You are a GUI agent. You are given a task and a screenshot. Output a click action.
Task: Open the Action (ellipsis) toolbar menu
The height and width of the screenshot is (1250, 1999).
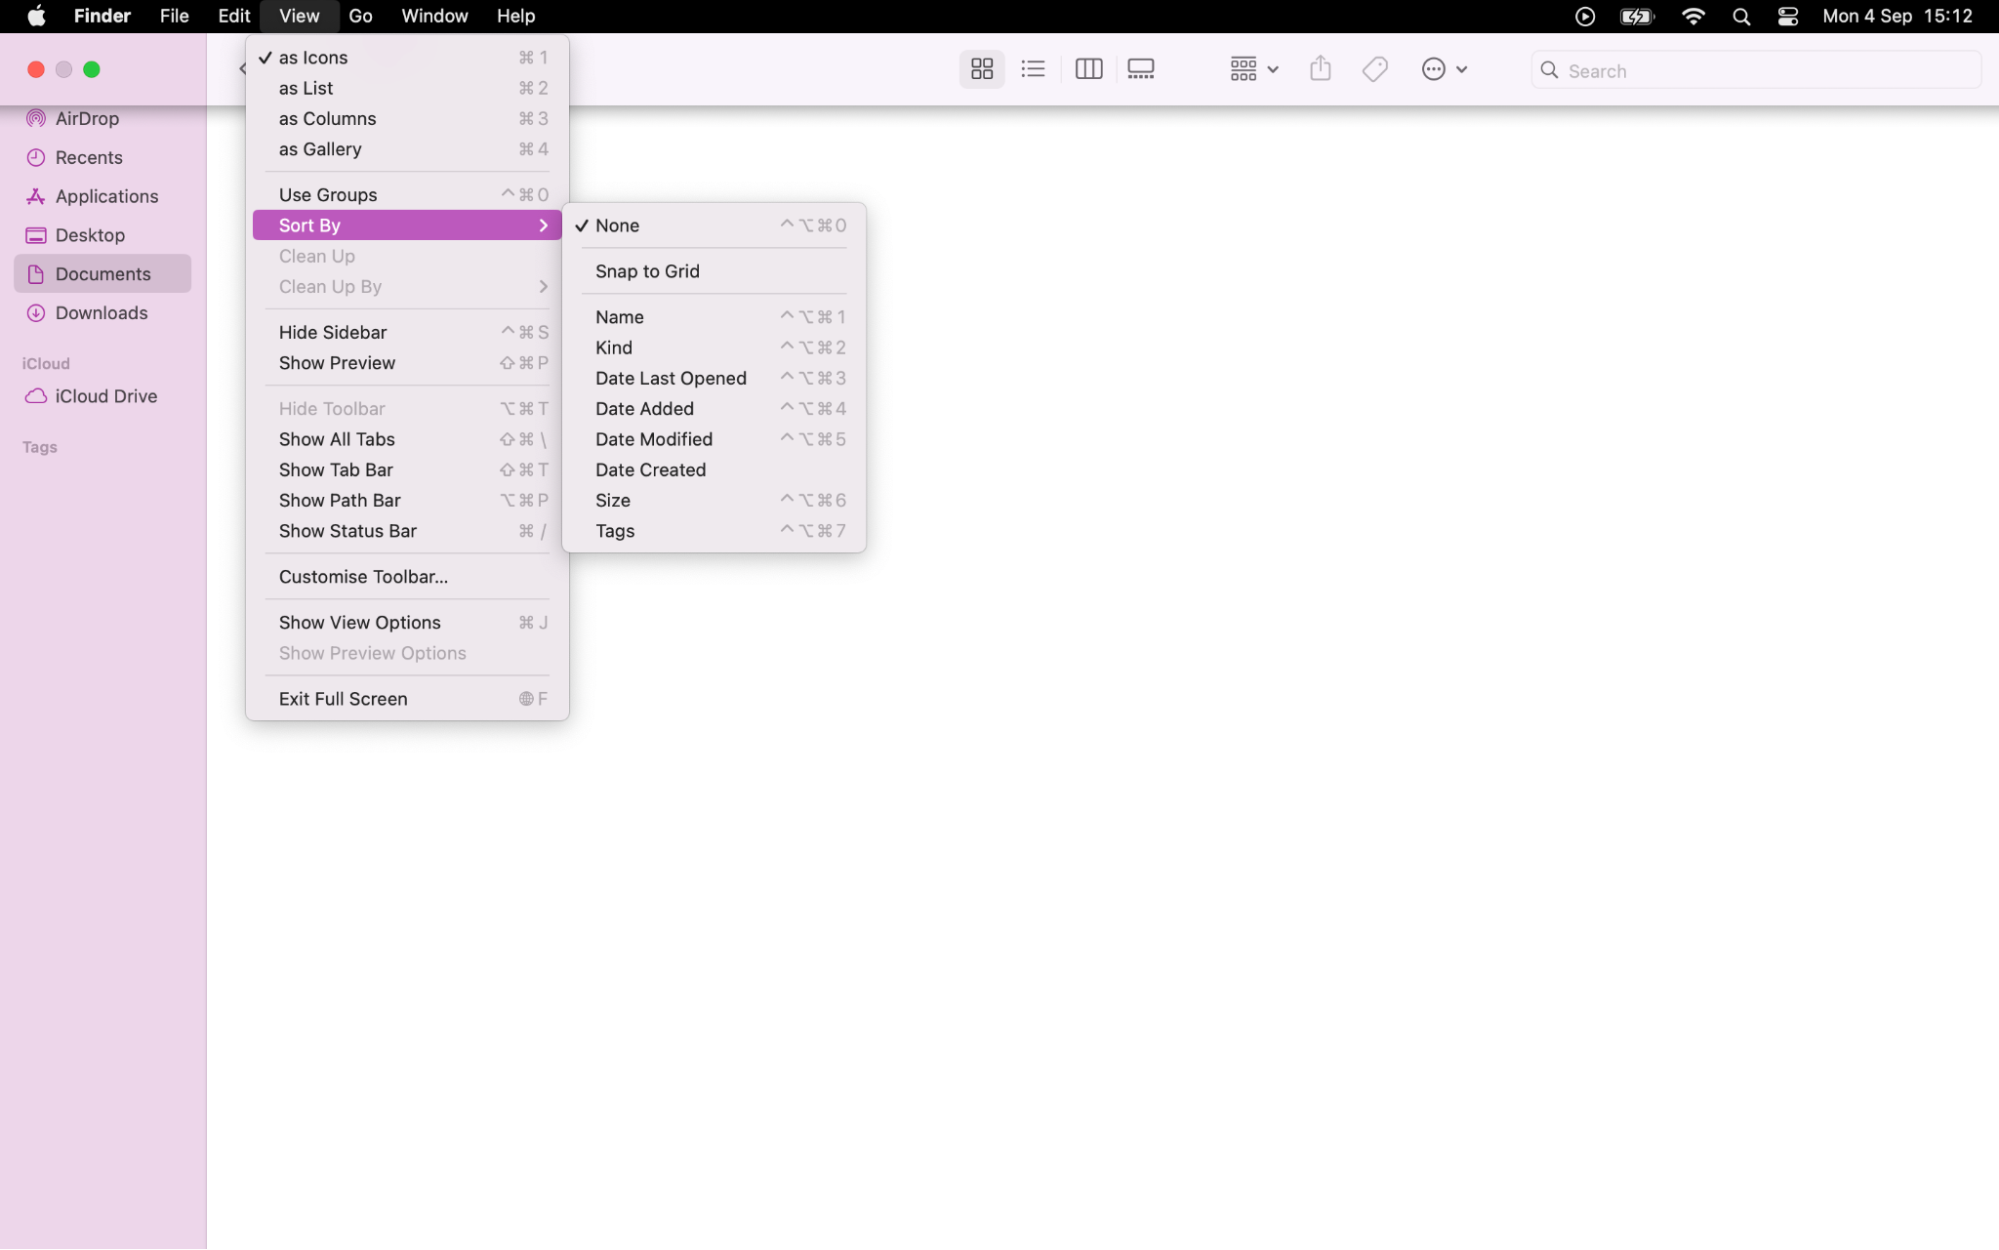coord(1444,69)
